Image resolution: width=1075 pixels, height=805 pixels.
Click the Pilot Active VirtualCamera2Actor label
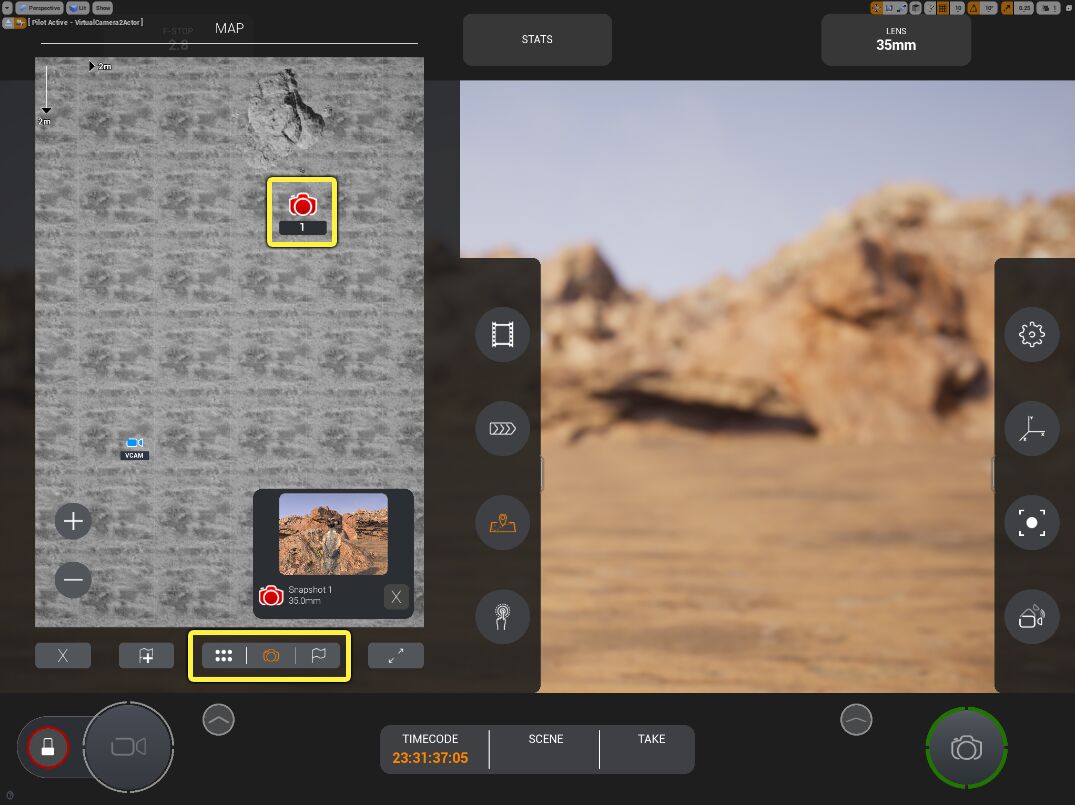tap(86, 23)
